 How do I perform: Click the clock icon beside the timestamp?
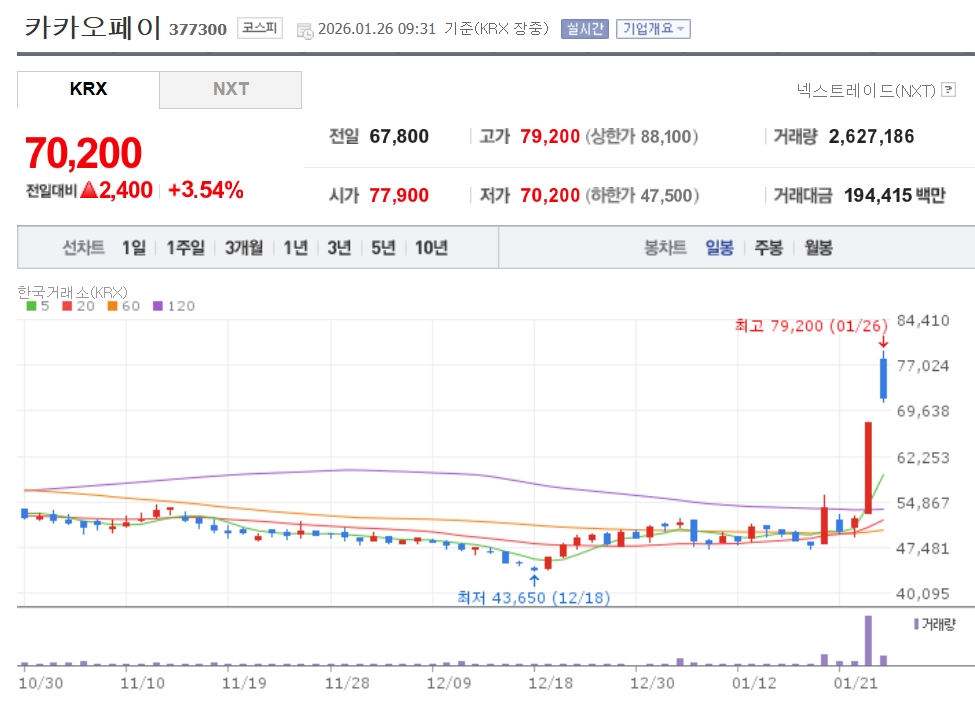click(x=305, y=30)
